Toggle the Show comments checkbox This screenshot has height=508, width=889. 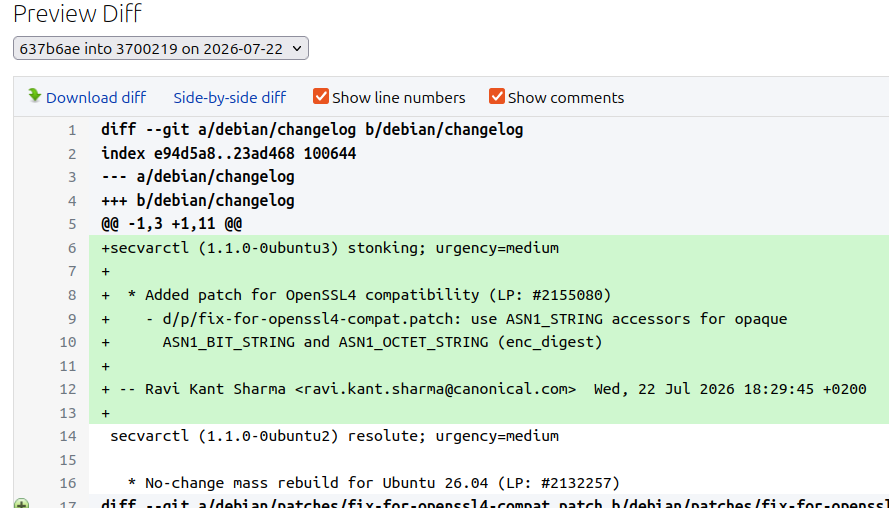496,96
